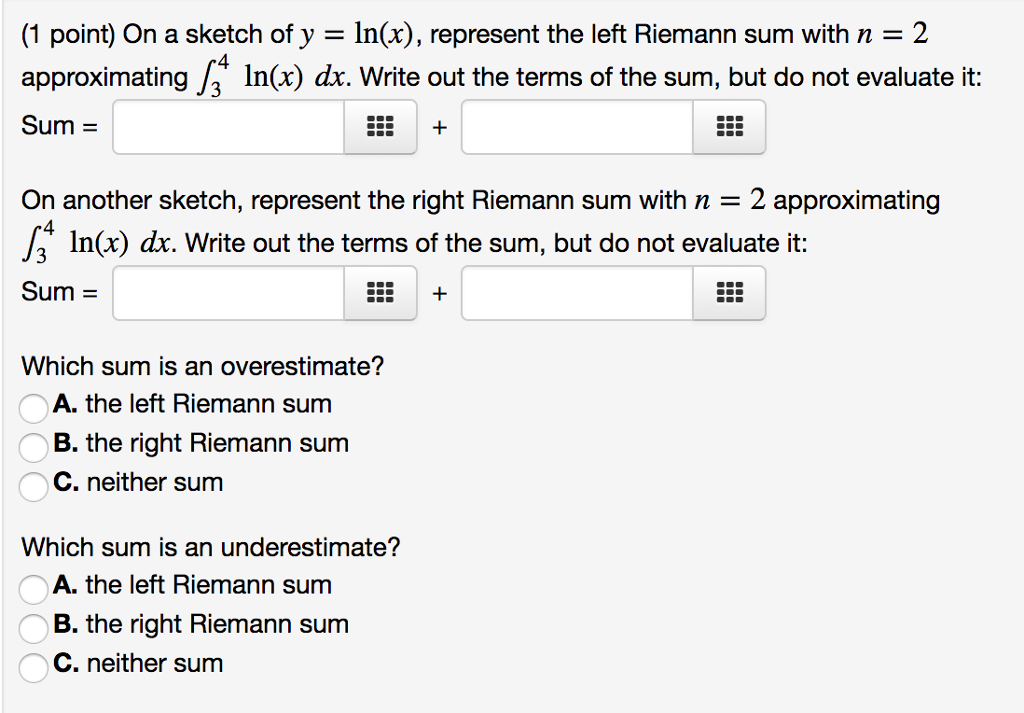Click the second left Riemann sum input box
Image resolution: width=1024 pixels, height=713 pixels.
(x=577, y=126)
